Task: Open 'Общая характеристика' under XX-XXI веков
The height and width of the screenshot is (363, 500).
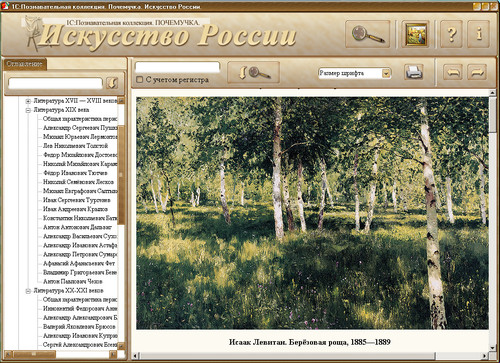Action: [80, 299]
